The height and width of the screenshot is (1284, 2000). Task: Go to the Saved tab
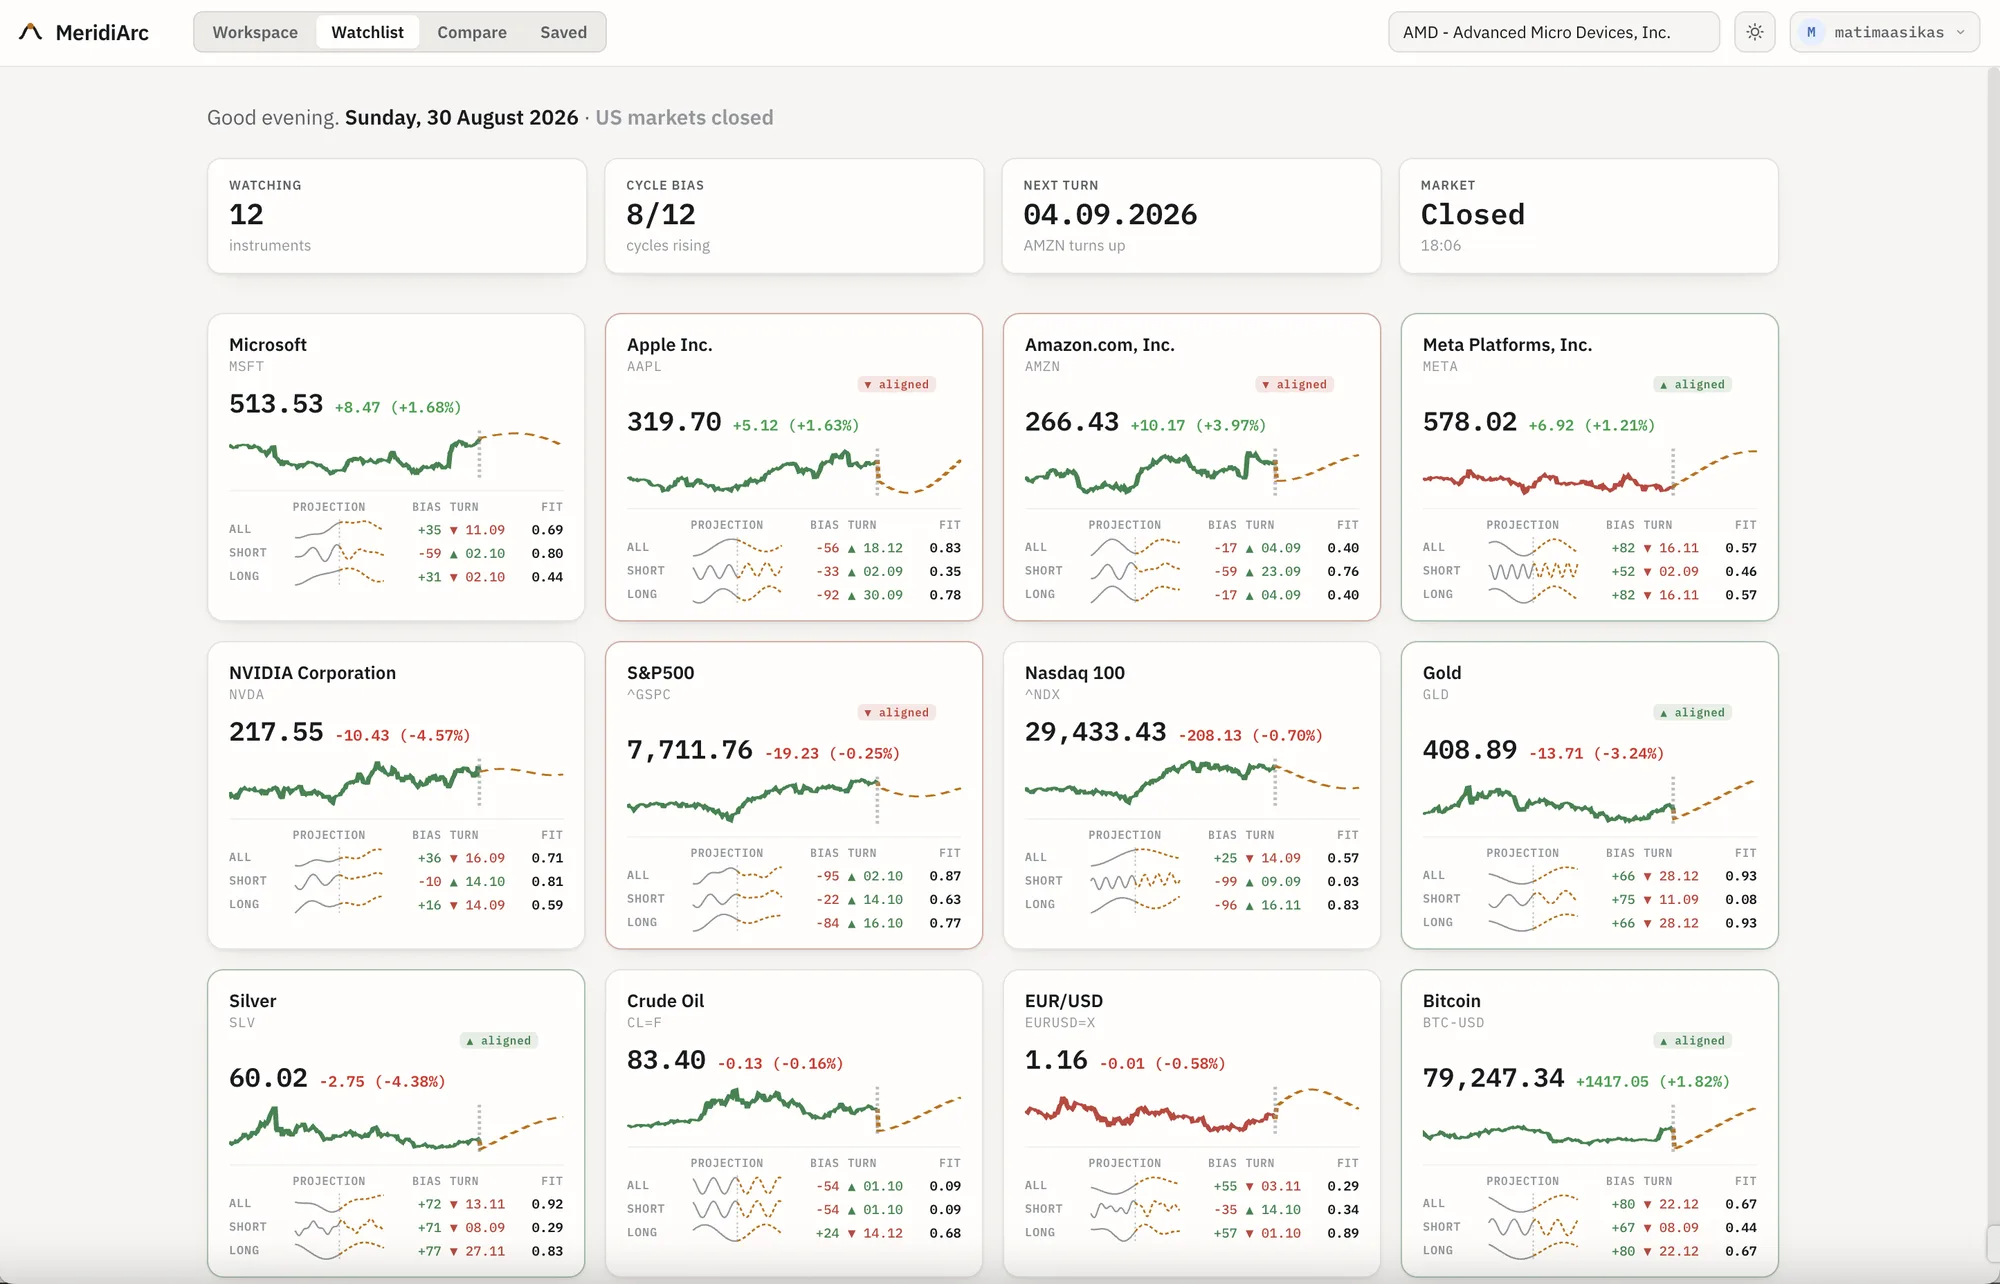point(563,32)
